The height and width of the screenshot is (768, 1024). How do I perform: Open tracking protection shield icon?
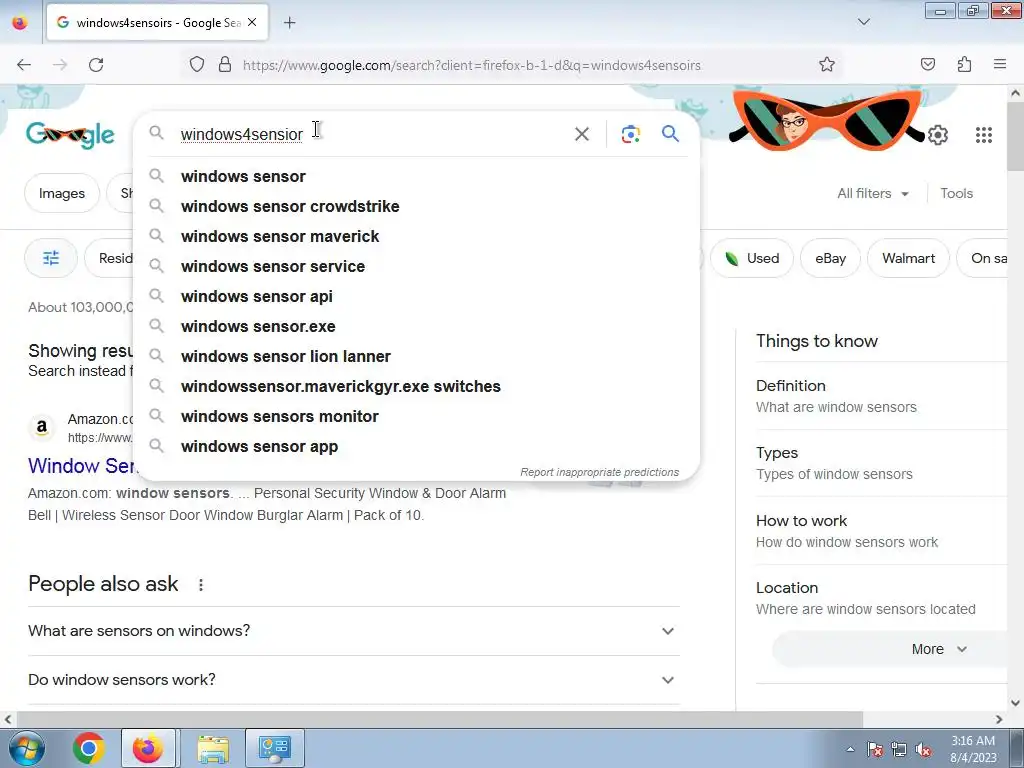click(x=197, y=64)
